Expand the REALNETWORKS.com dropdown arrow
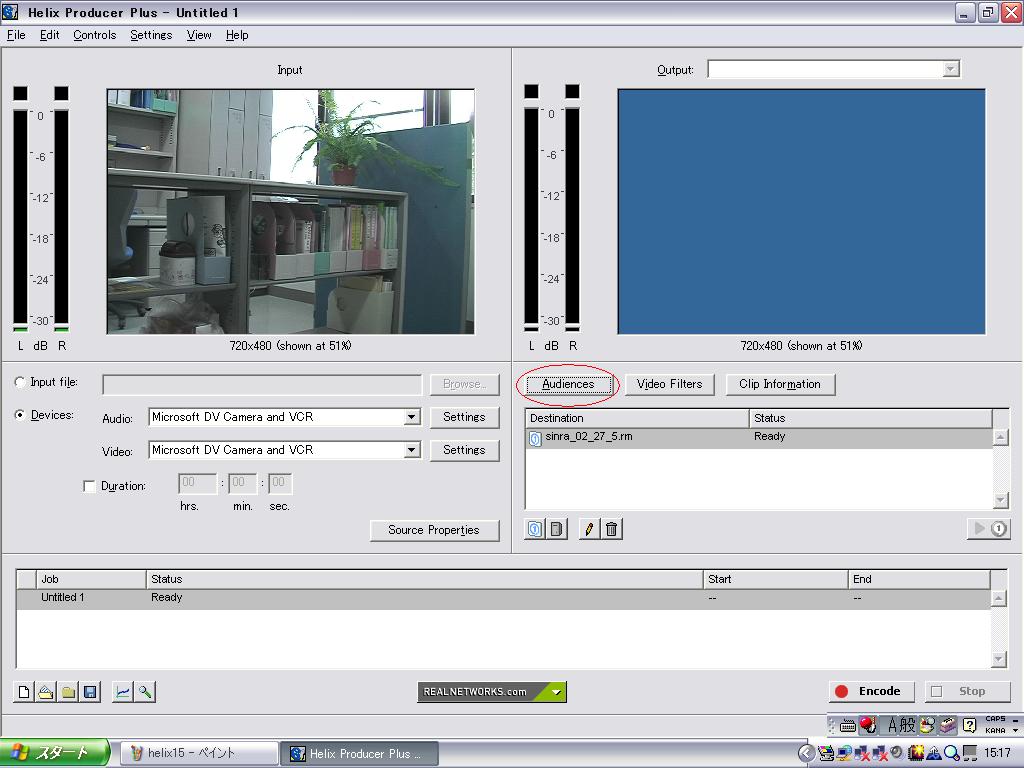1024x768 pixels. (x=556, y=692)
